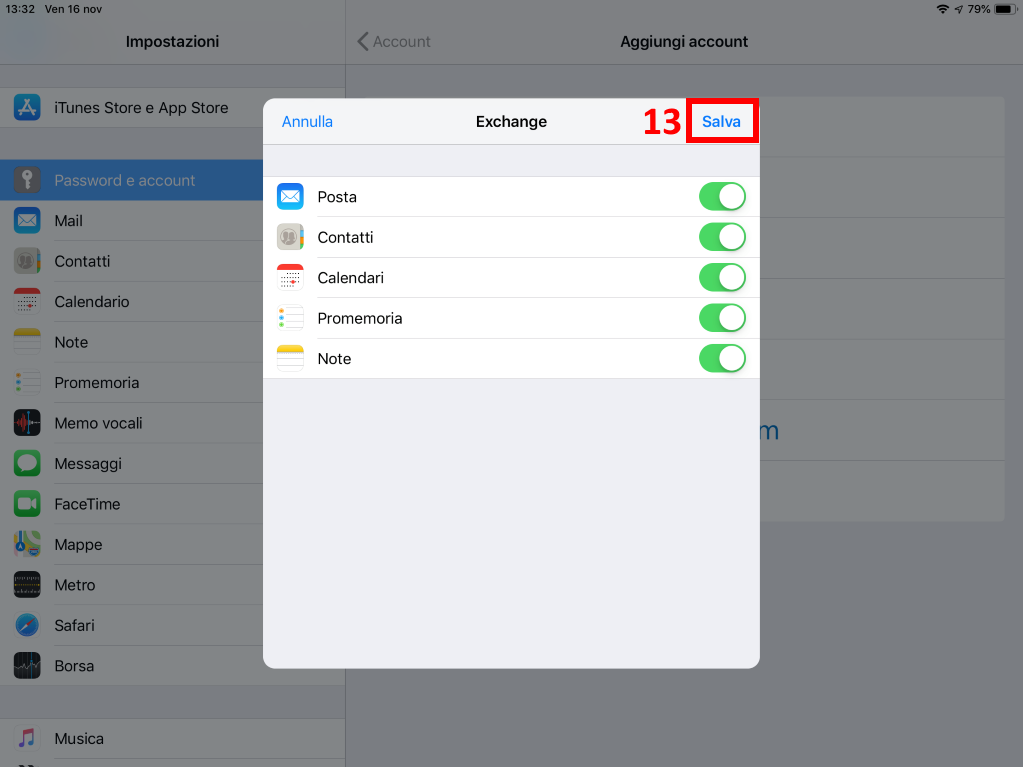Open the Password e account key icon

(x=27, y=180)
